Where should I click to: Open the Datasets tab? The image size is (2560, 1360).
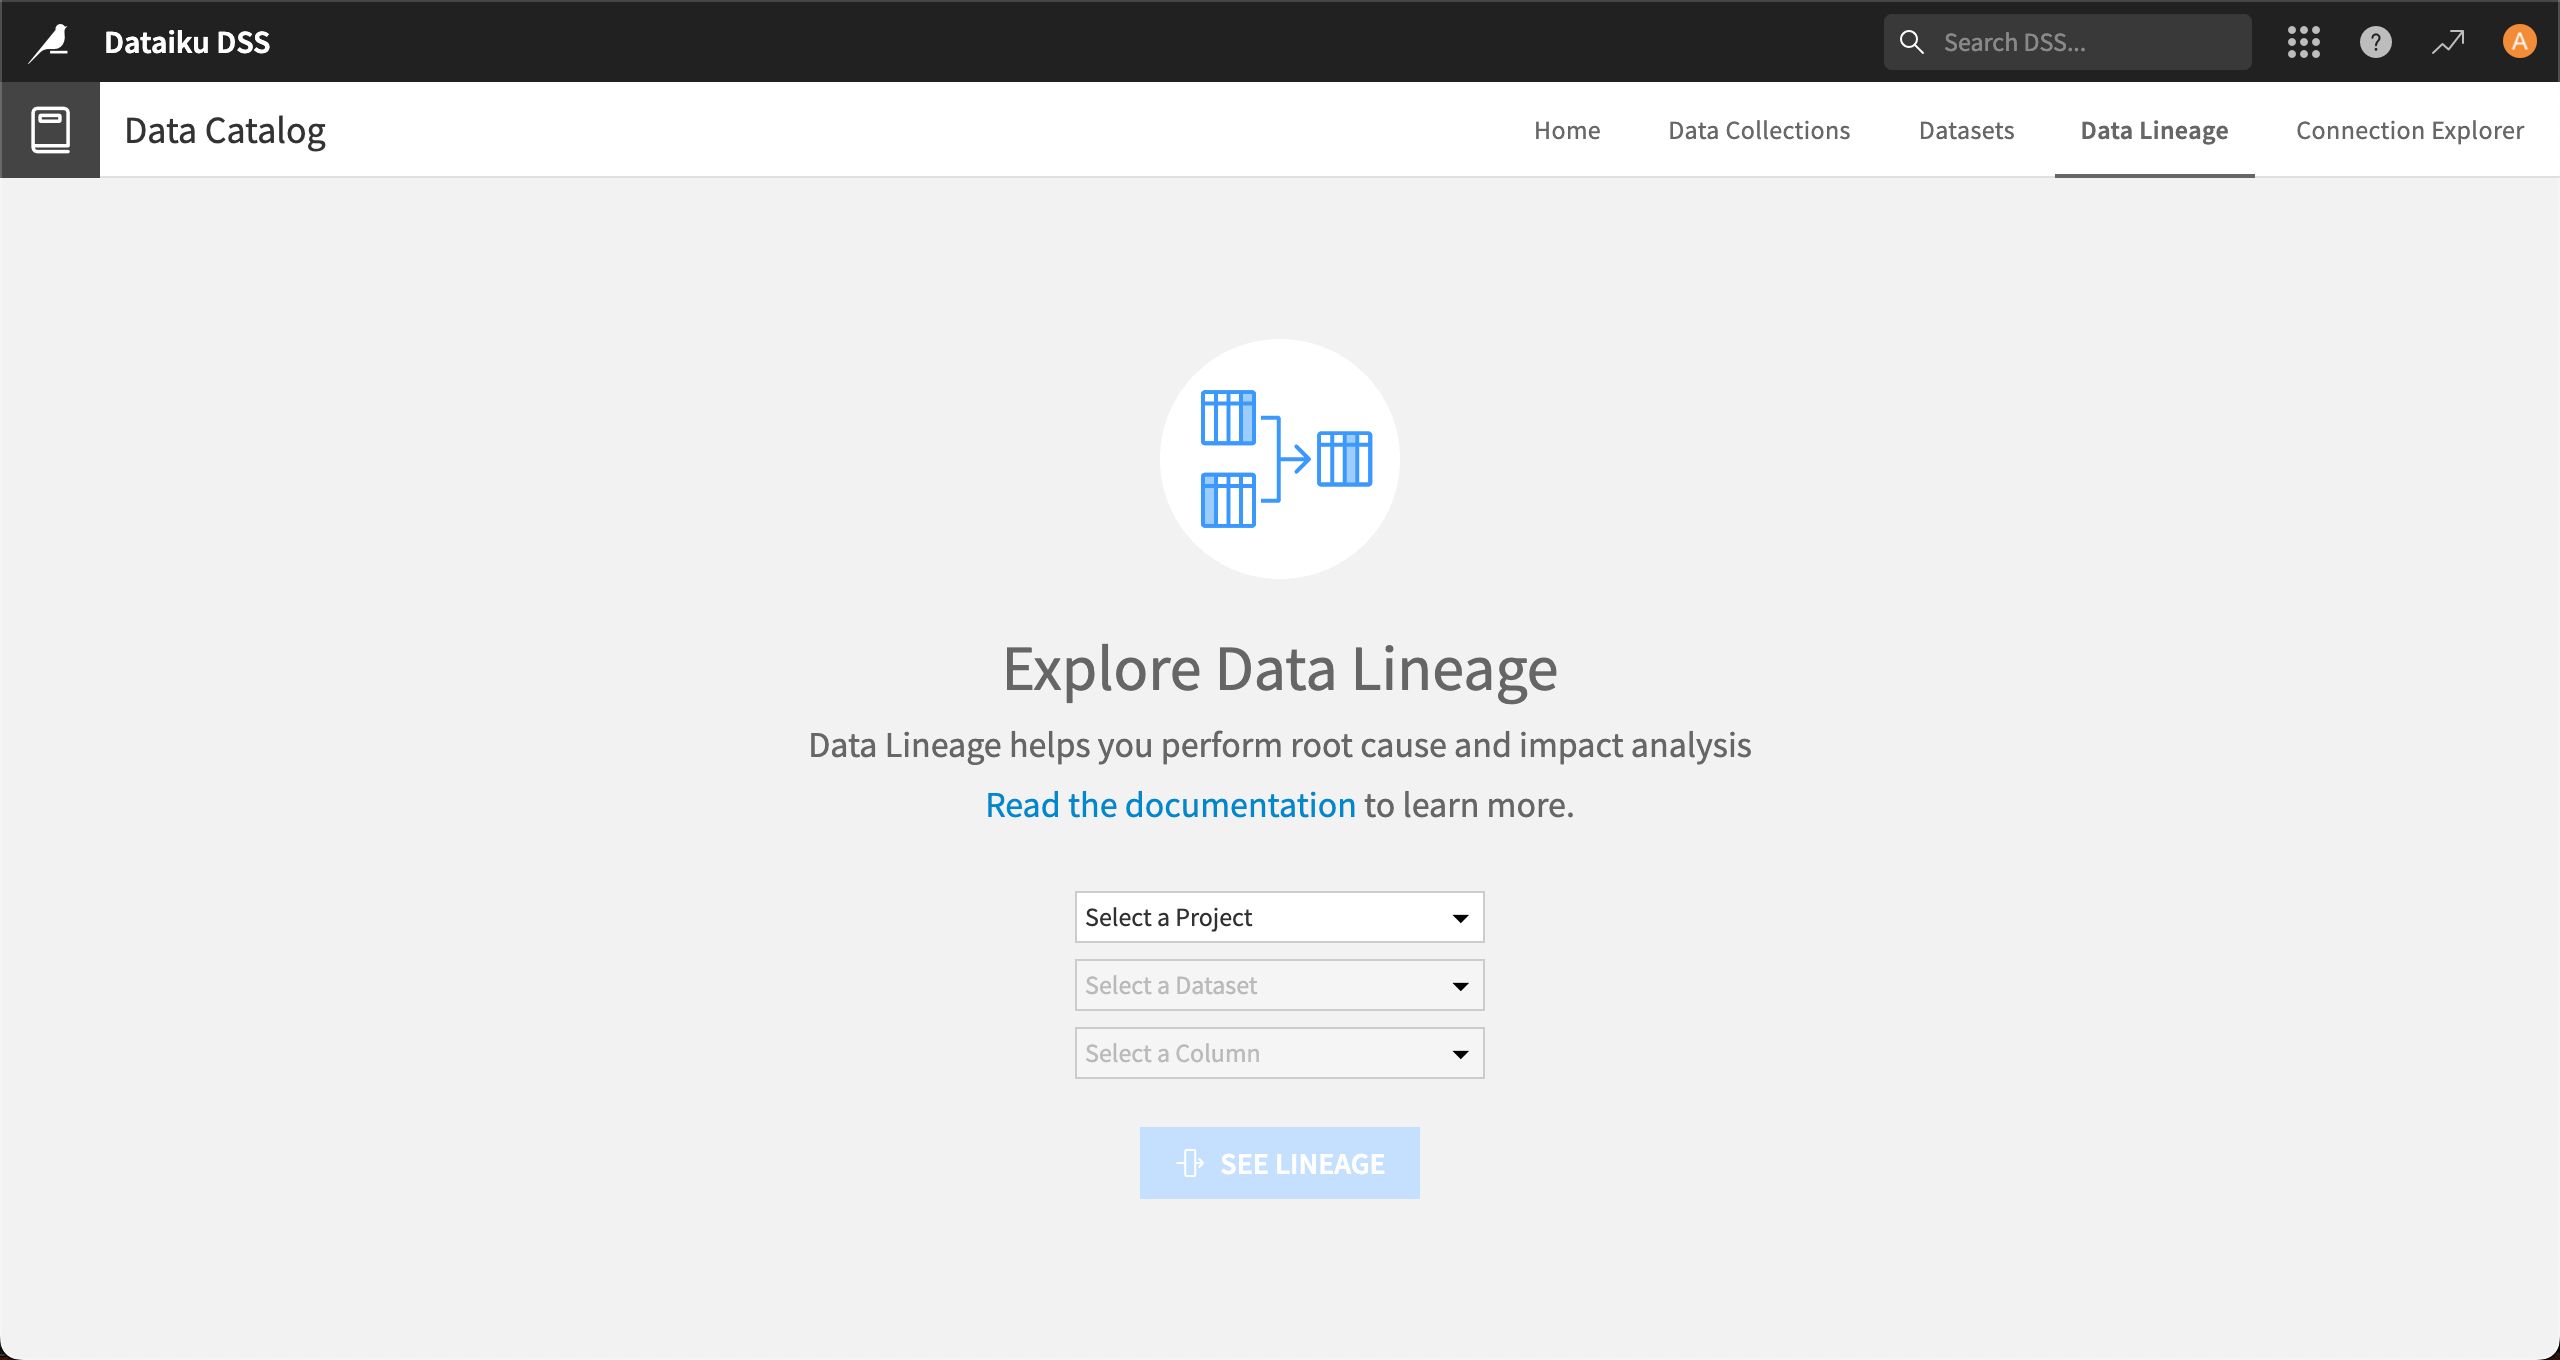click(x=1966, y=130)
